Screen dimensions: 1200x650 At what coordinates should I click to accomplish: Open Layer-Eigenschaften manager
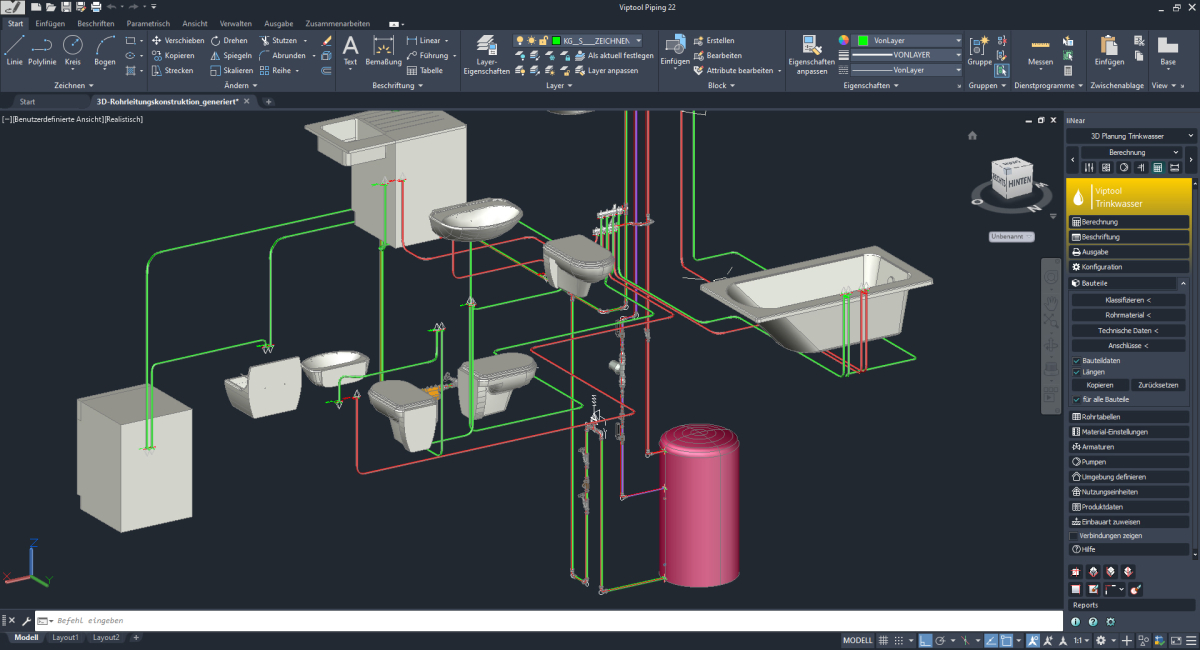(487, 54)
